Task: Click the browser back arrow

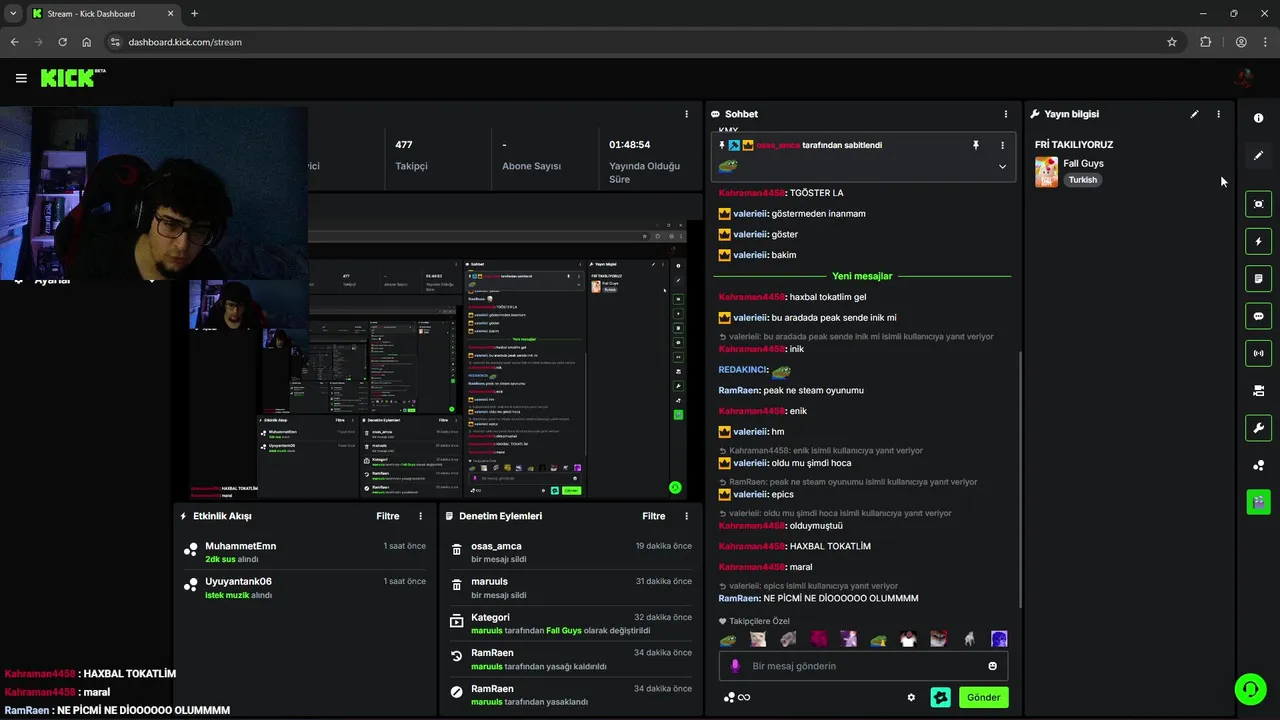Action: tap(14, 42)
